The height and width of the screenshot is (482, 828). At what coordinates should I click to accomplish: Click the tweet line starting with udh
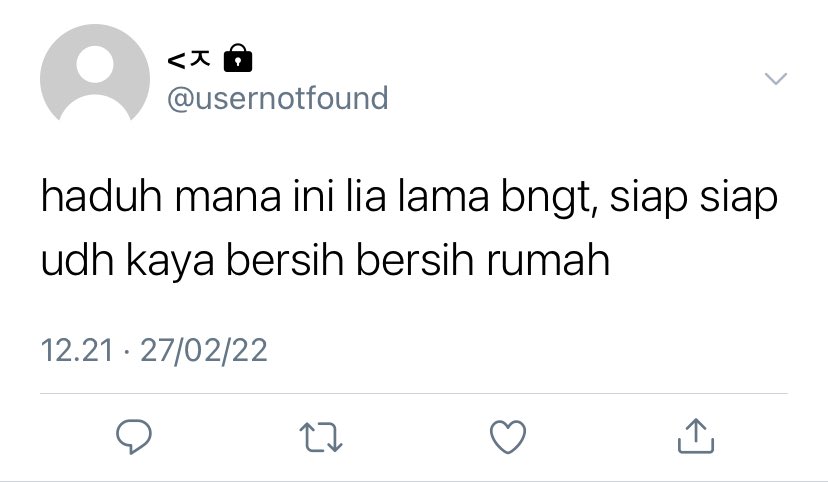[x=325, y=261]
